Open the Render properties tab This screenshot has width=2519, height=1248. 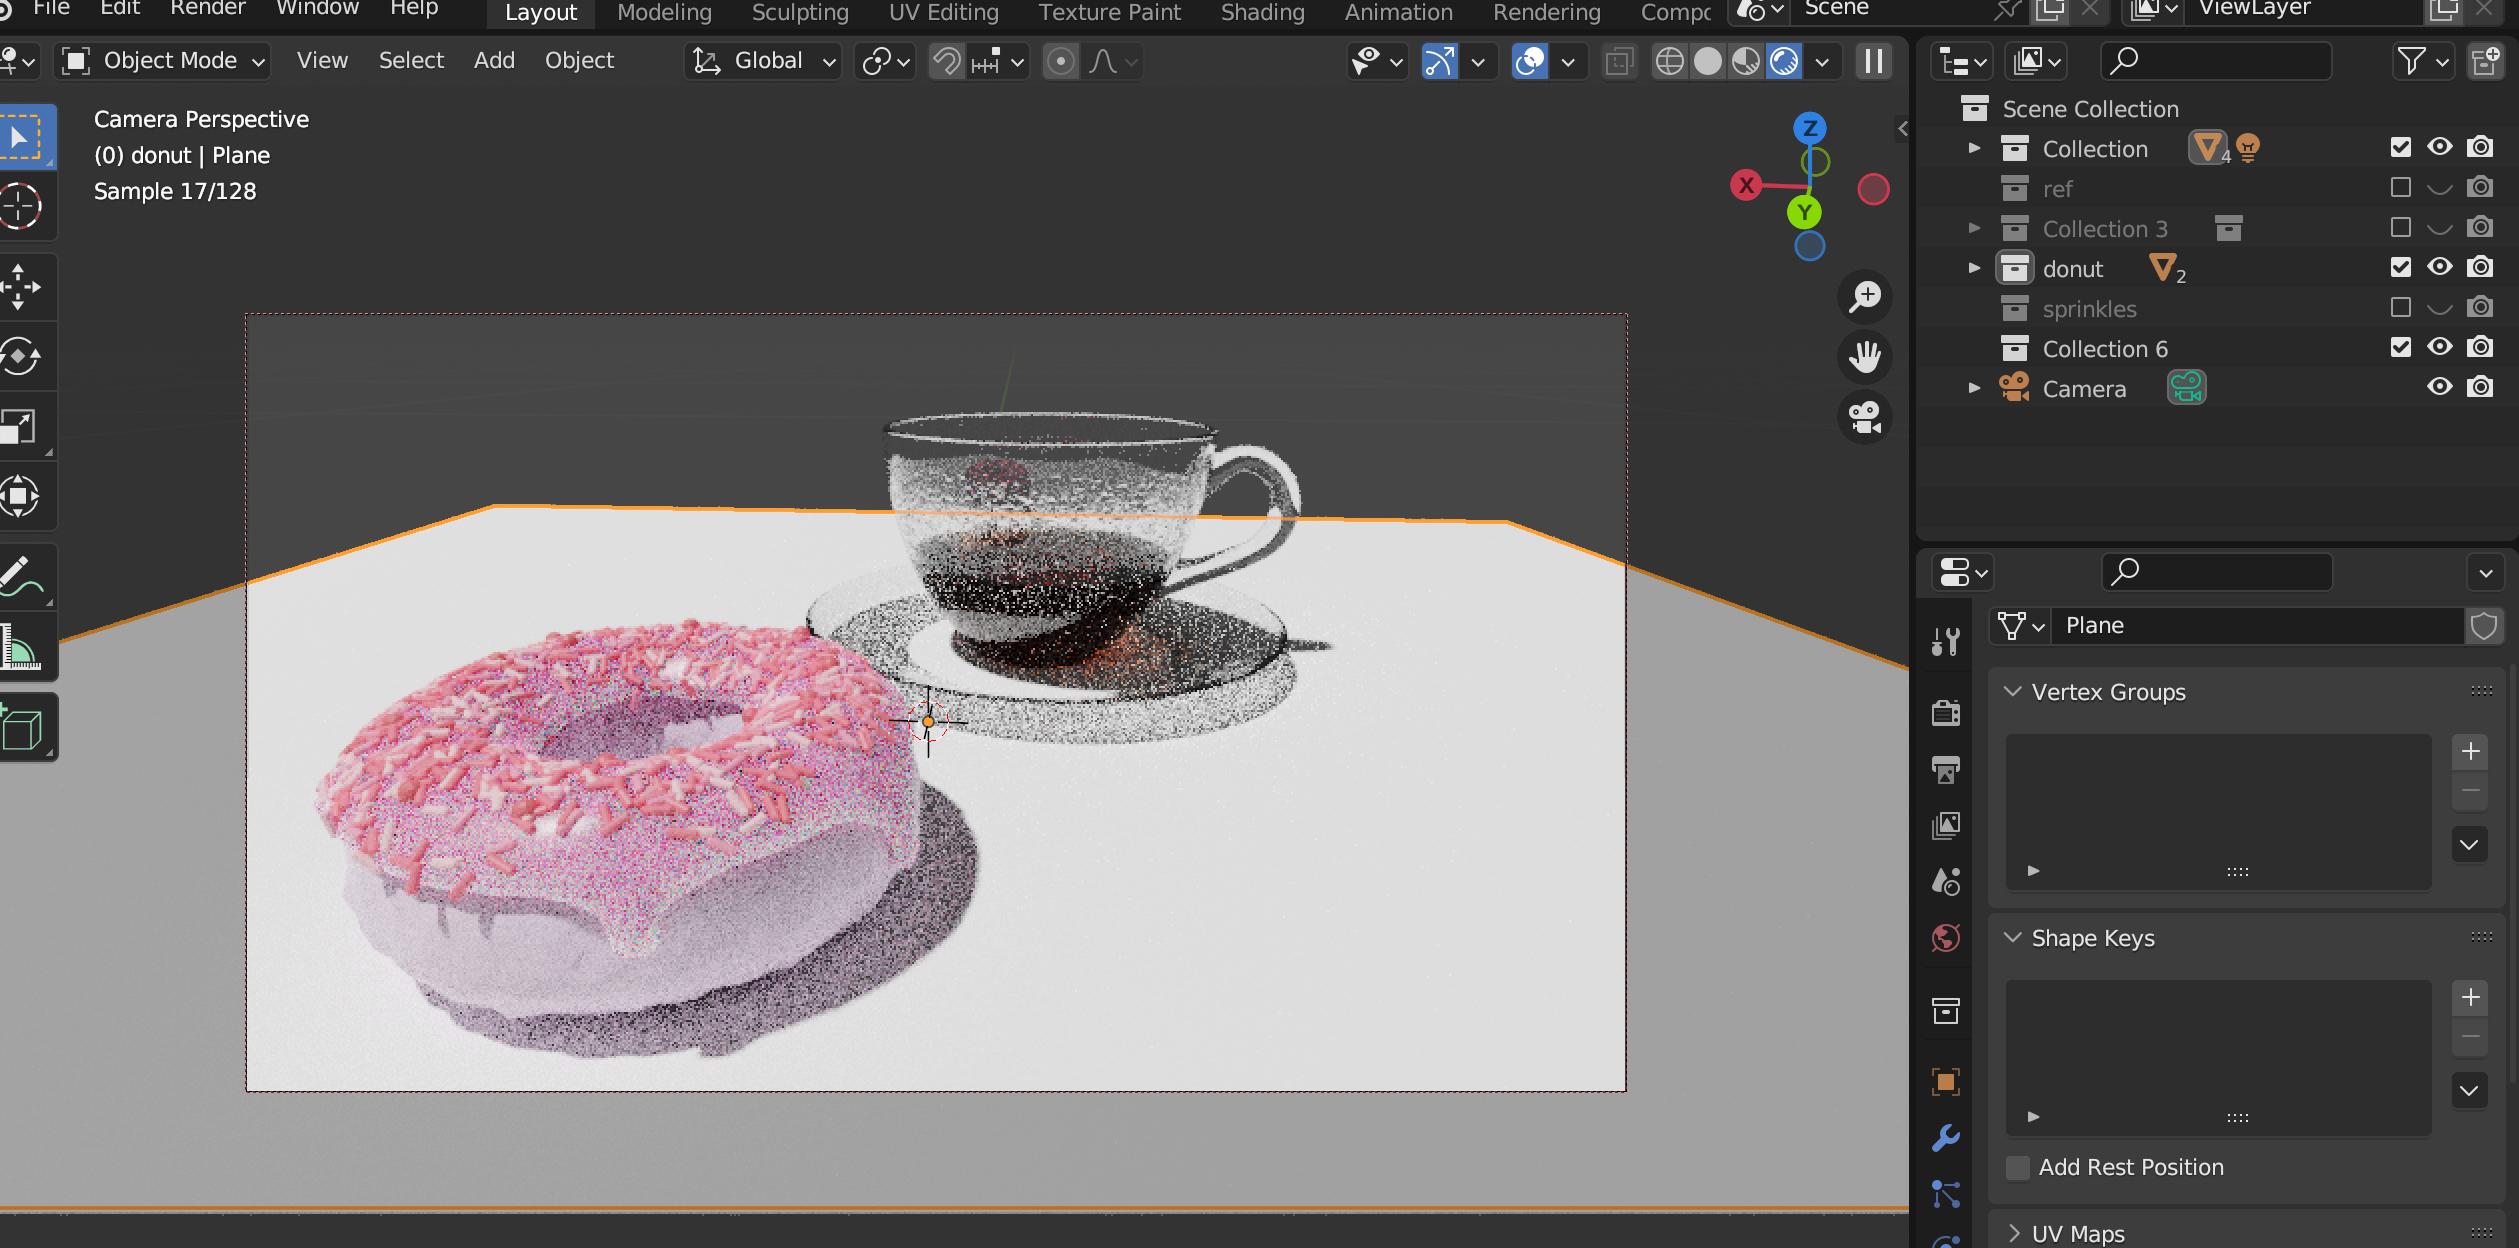click(x=1945, y=712)
